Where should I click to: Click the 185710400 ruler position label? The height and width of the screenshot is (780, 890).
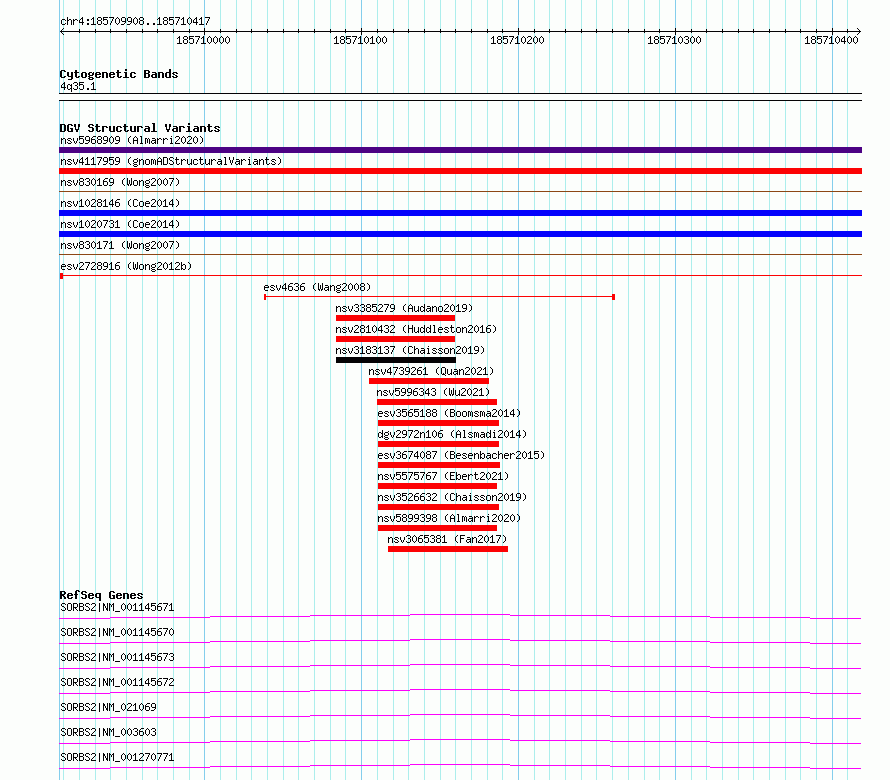pos(831,40)
